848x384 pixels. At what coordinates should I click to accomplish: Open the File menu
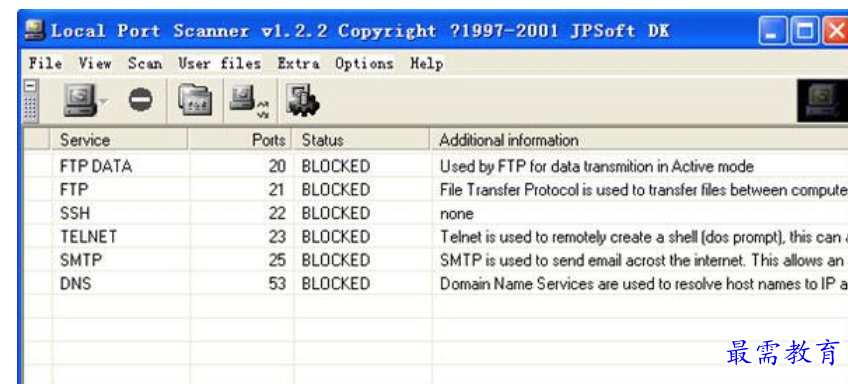[x=45, y=63]
